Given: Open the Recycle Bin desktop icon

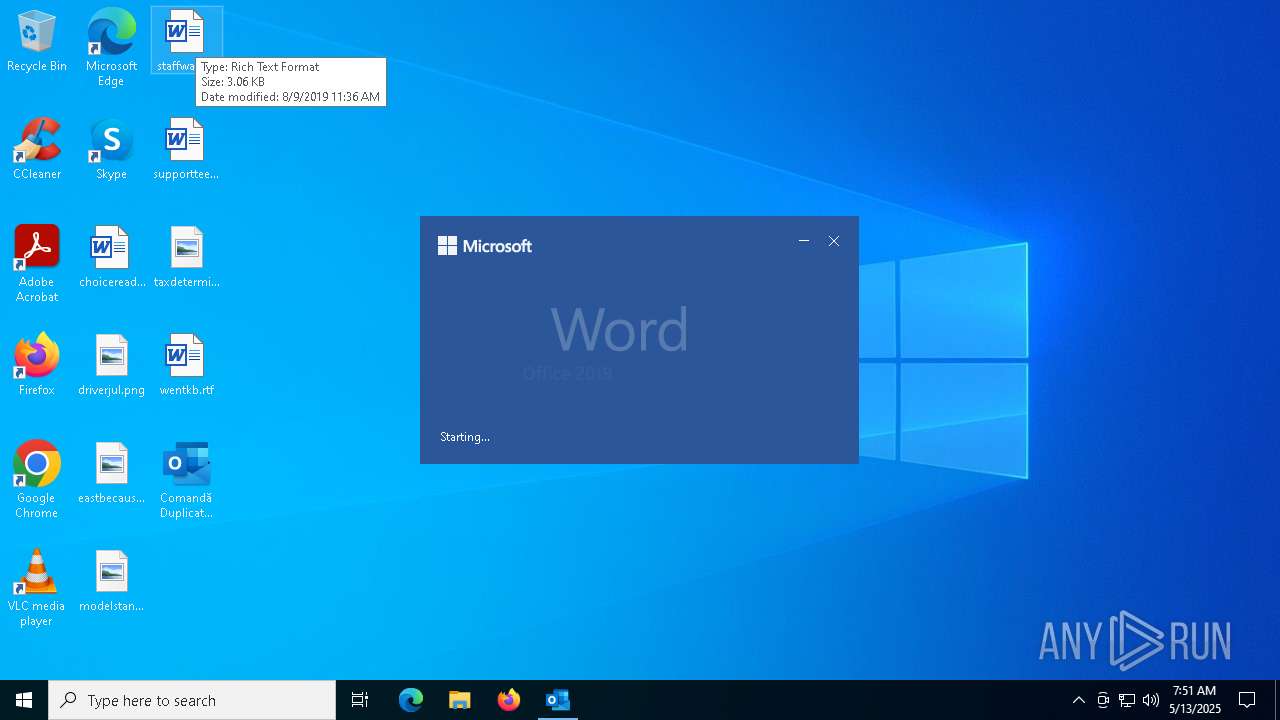Looking at the screenshot, I should point(37,41).
